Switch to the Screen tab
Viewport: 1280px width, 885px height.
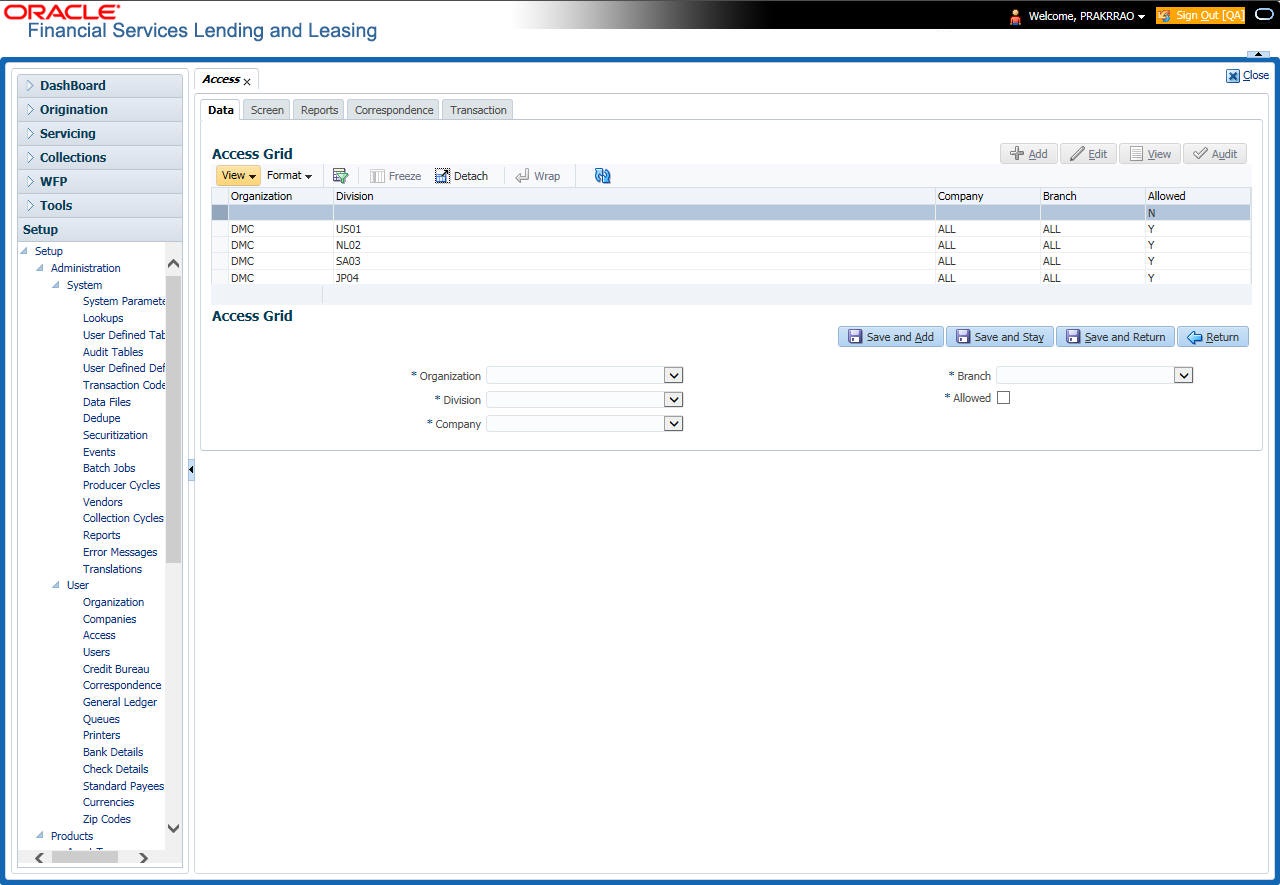267,110
